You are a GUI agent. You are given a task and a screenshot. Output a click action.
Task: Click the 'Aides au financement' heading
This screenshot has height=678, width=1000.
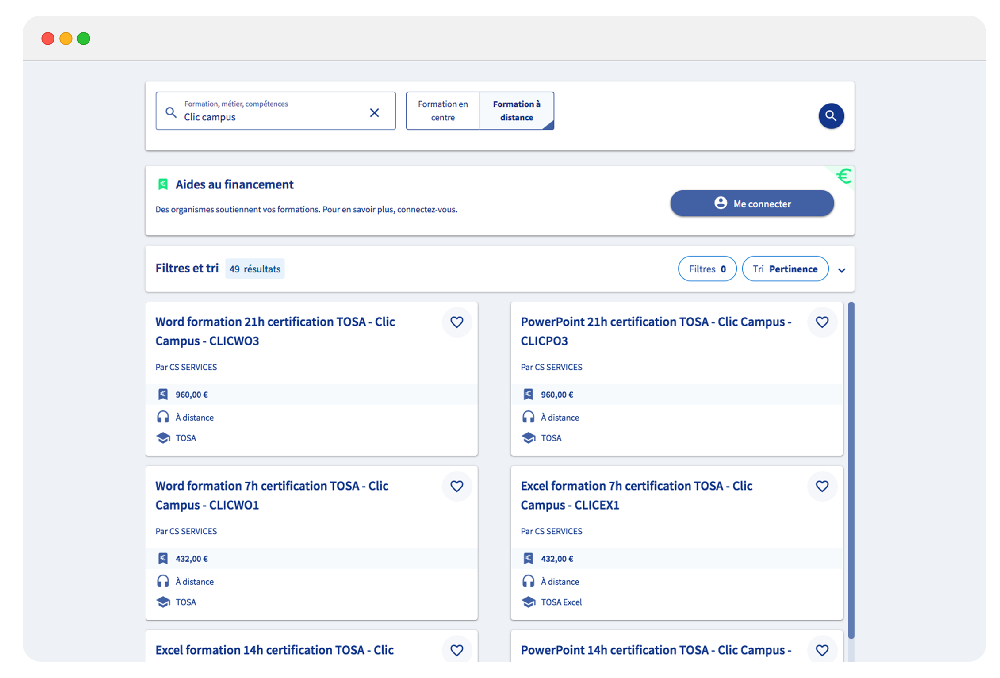235,184
